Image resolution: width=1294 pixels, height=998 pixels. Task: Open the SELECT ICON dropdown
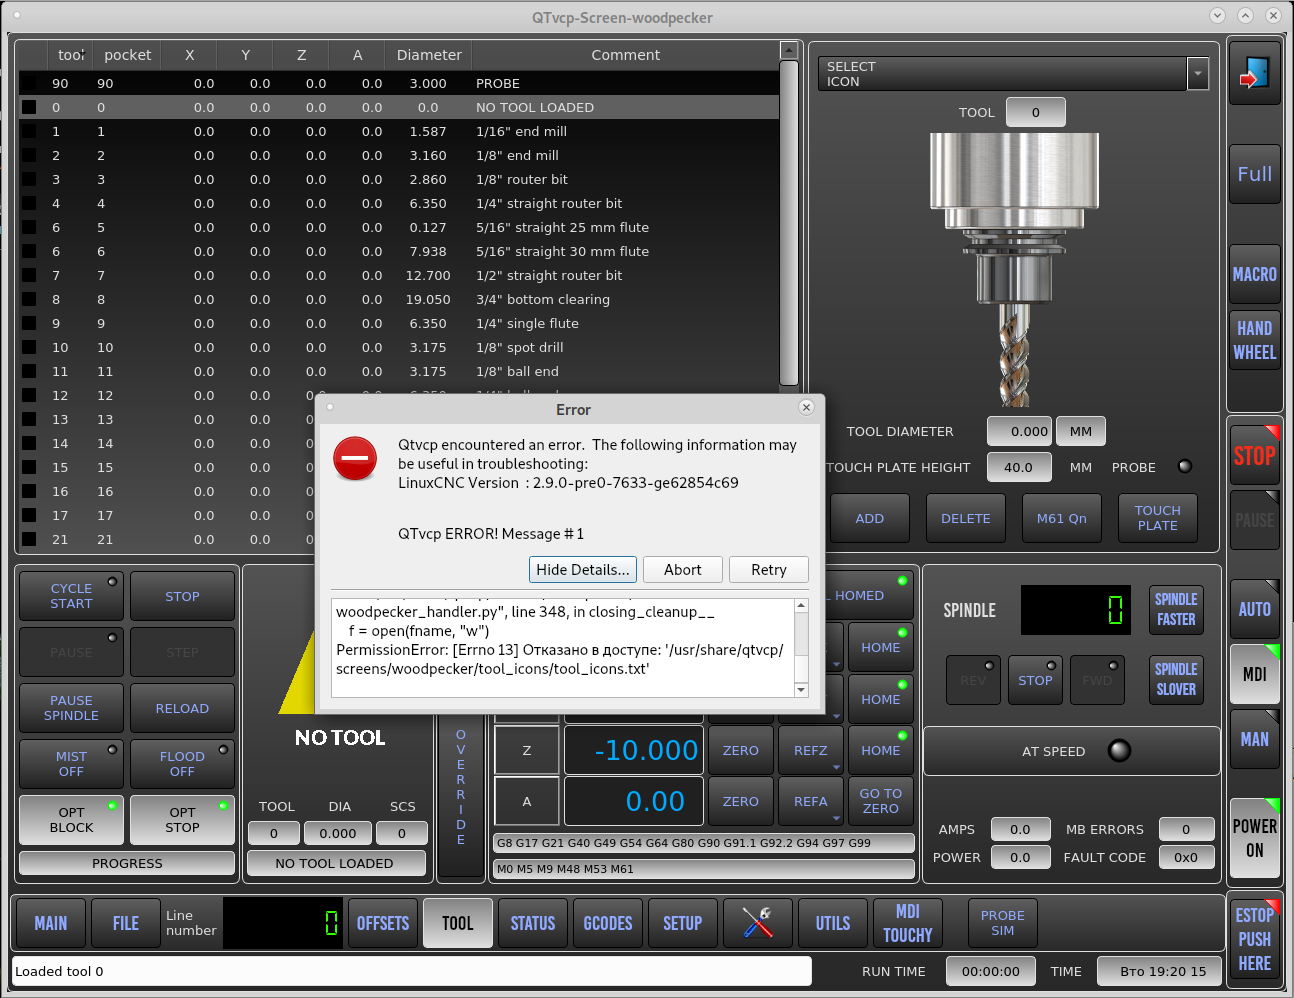(1197, 74)
